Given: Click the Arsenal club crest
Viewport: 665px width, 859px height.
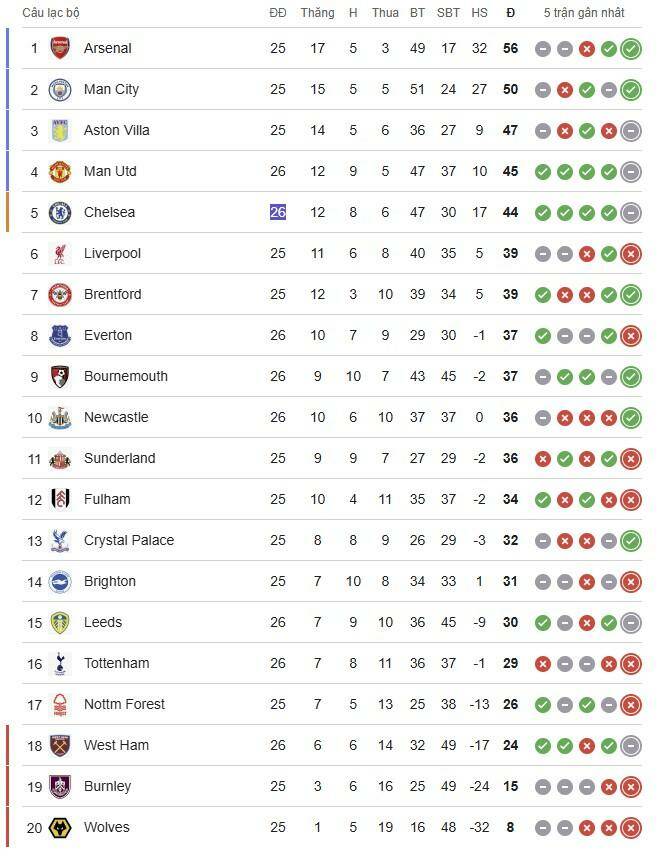Looking at the screenshot, I should tap(61, 48).
